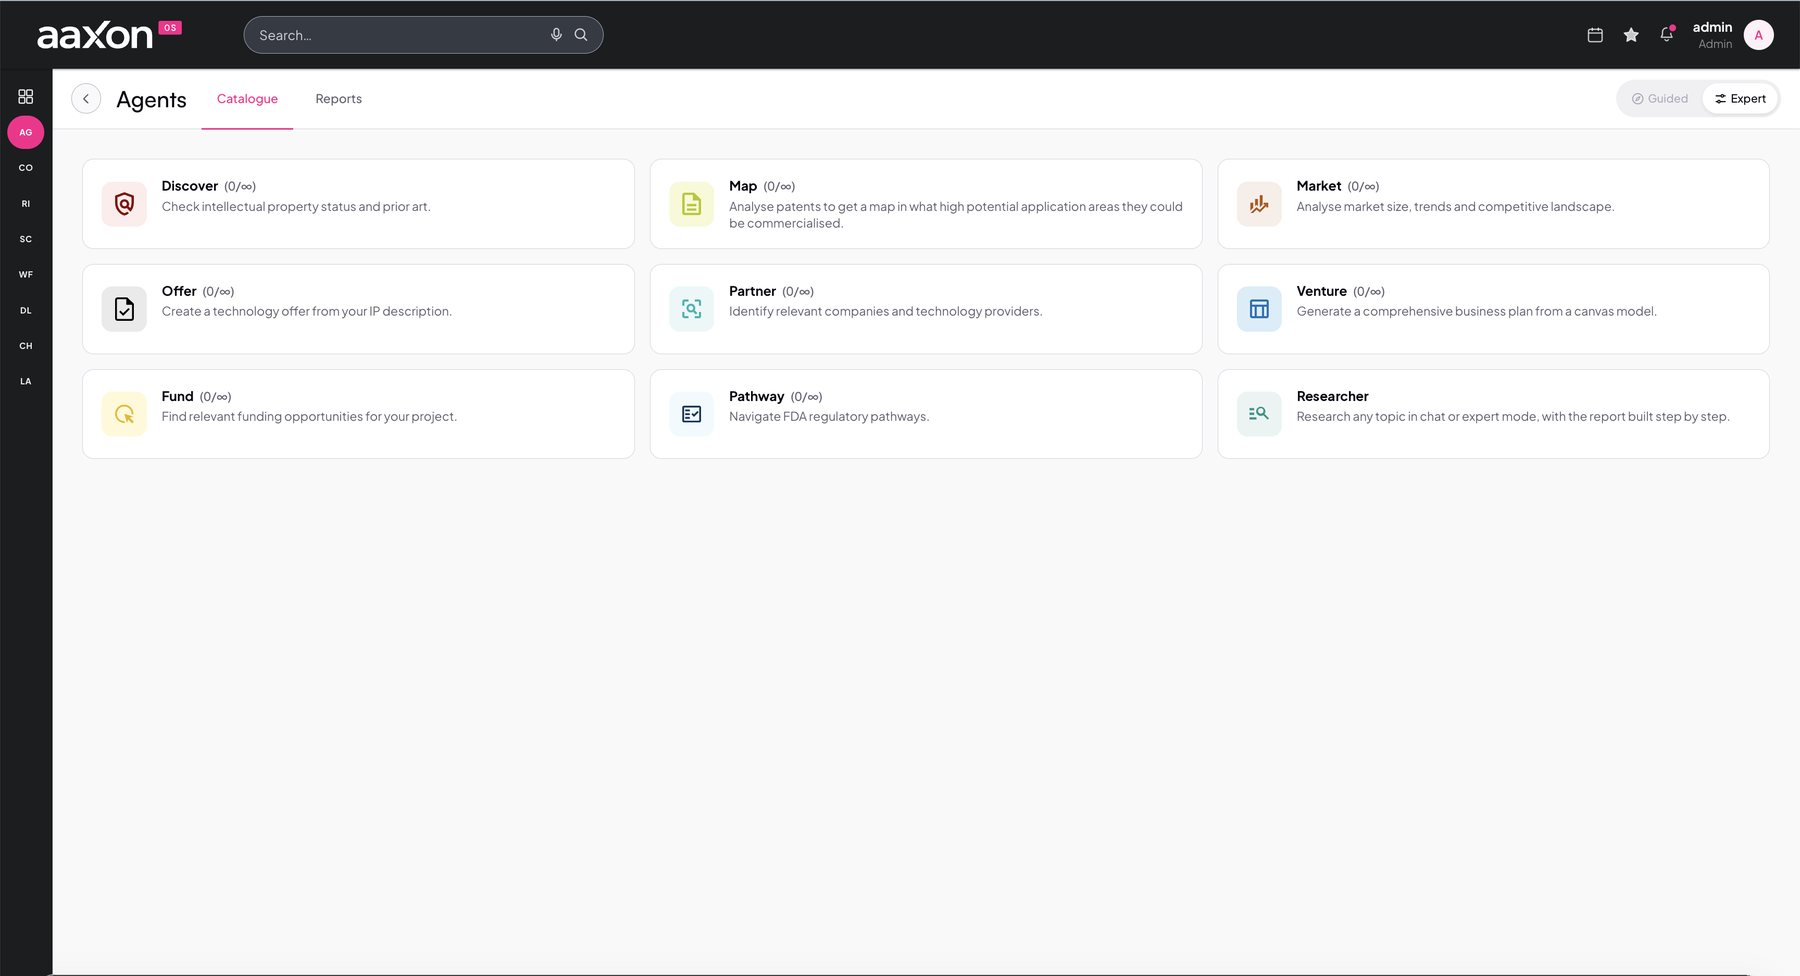The width and height of the screenshot is (1800, 976).
Task: Click the Discover agent shield icon
Action: 124,204
